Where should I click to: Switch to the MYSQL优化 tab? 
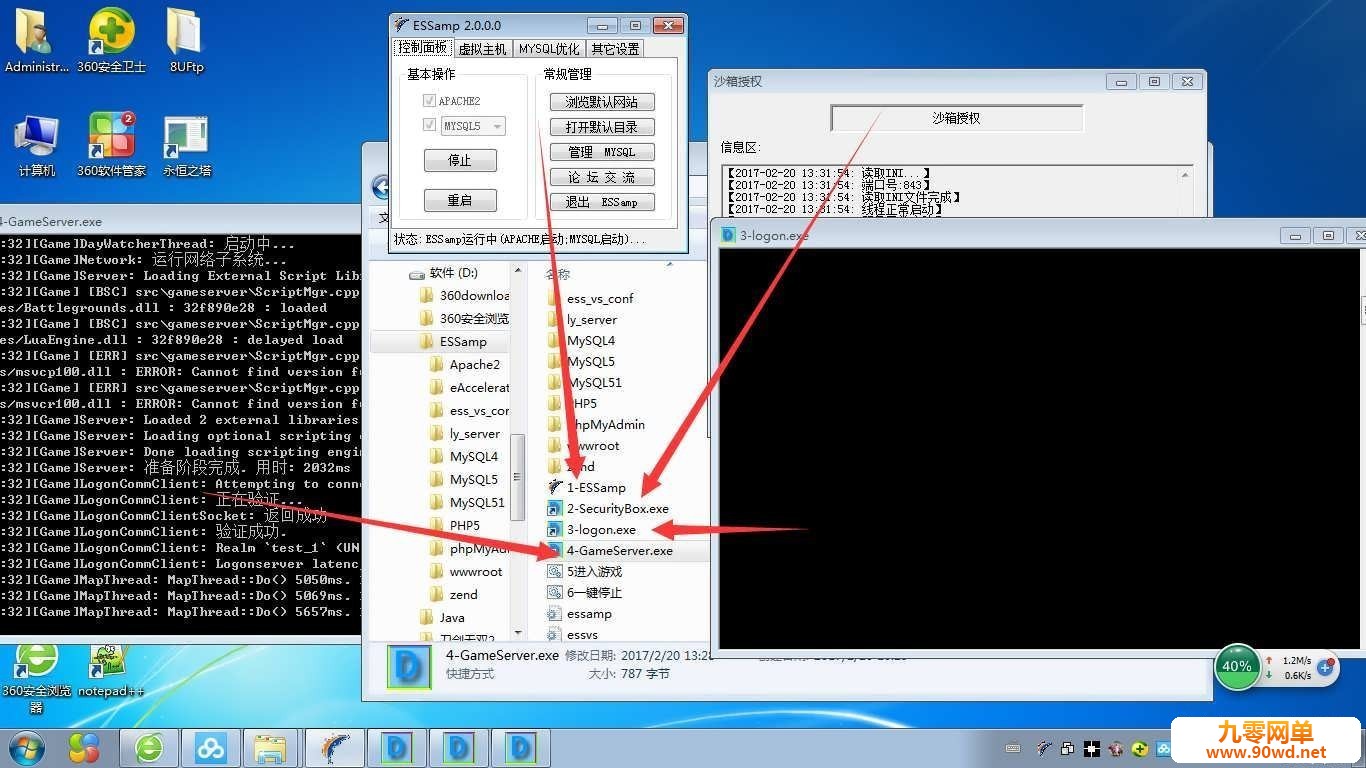point(548,48)
